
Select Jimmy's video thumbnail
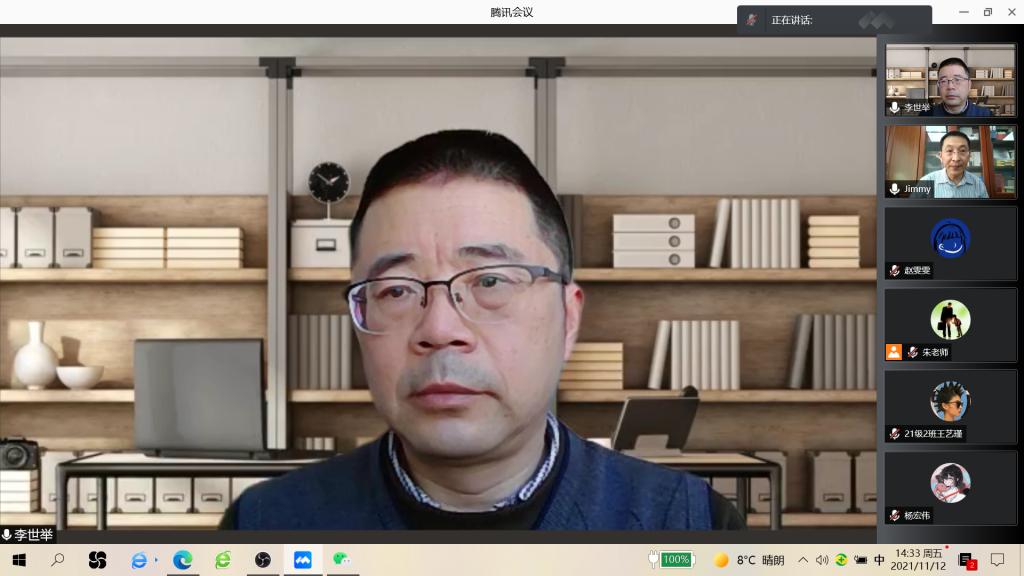coord(950,160)
